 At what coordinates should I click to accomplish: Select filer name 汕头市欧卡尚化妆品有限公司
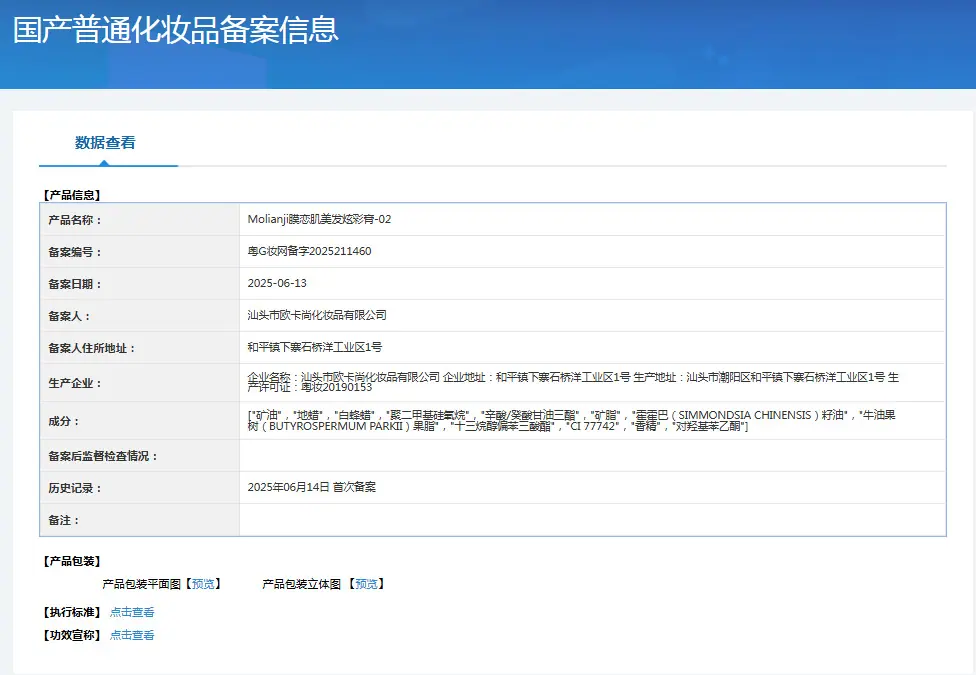click(x=317, y=315)
